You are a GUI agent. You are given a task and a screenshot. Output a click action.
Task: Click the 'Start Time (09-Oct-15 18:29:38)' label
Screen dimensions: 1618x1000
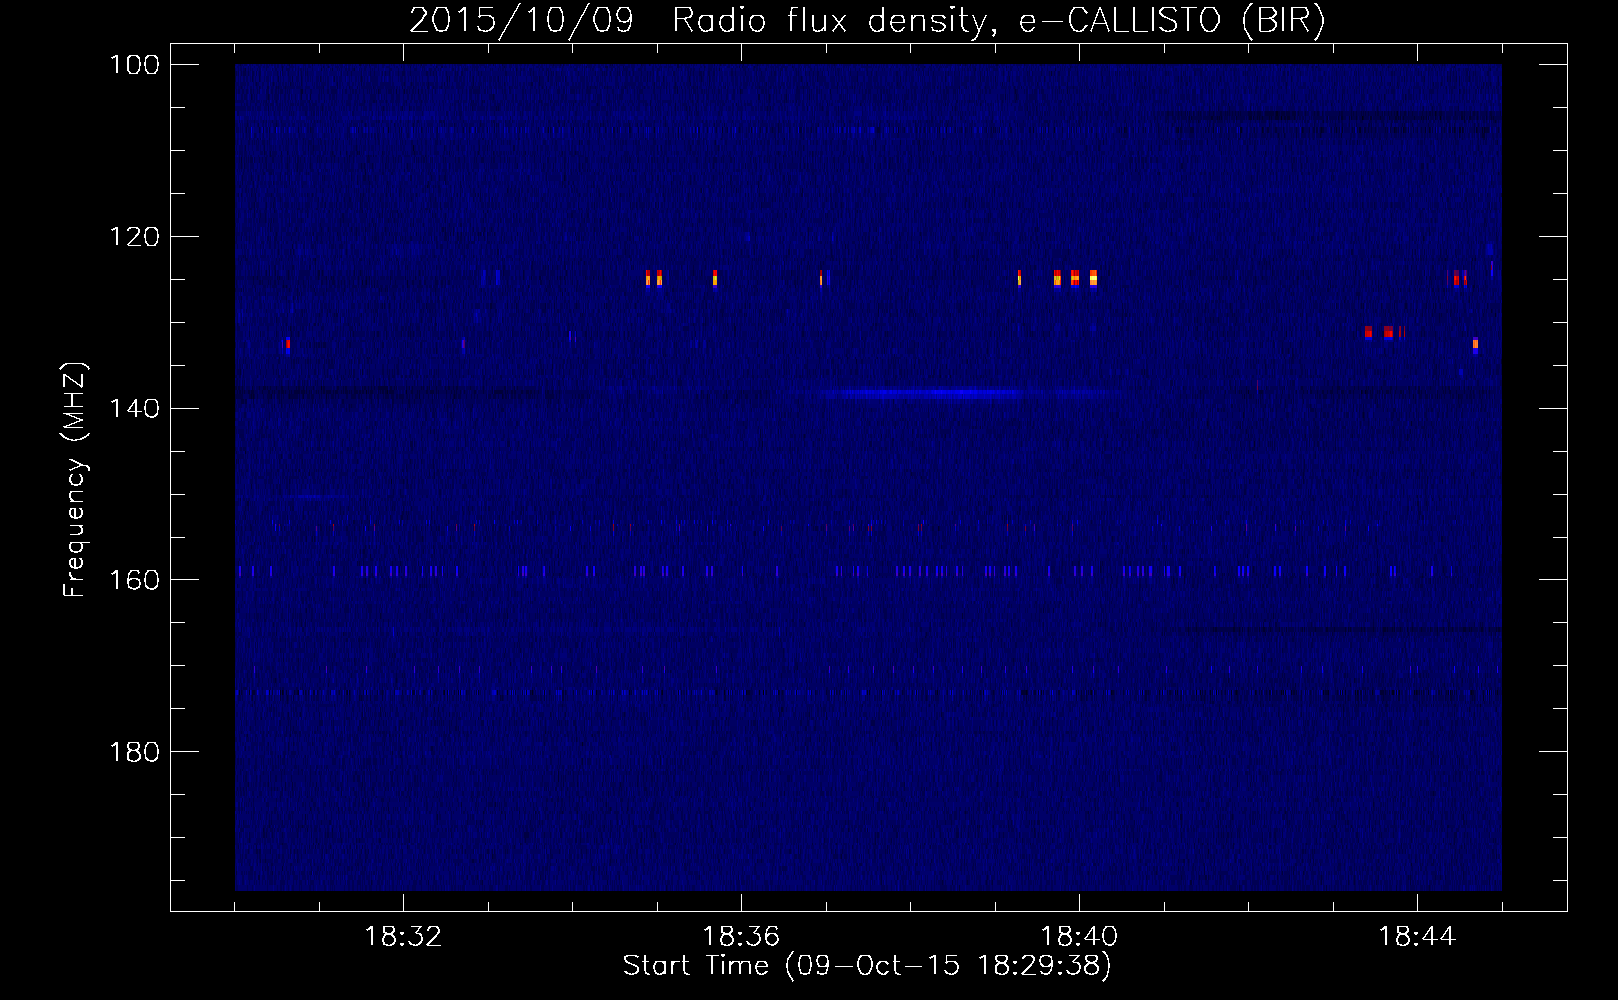[x=867, y=966]
